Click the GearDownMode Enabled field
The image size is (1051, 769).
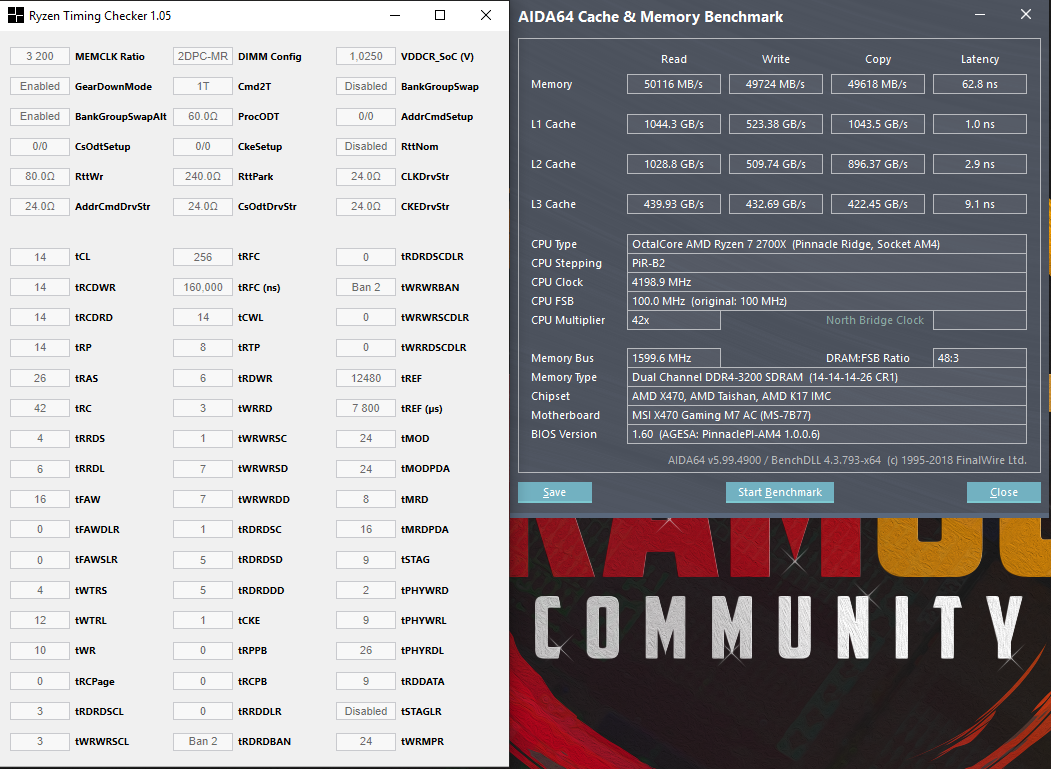(x=40, y=86)
